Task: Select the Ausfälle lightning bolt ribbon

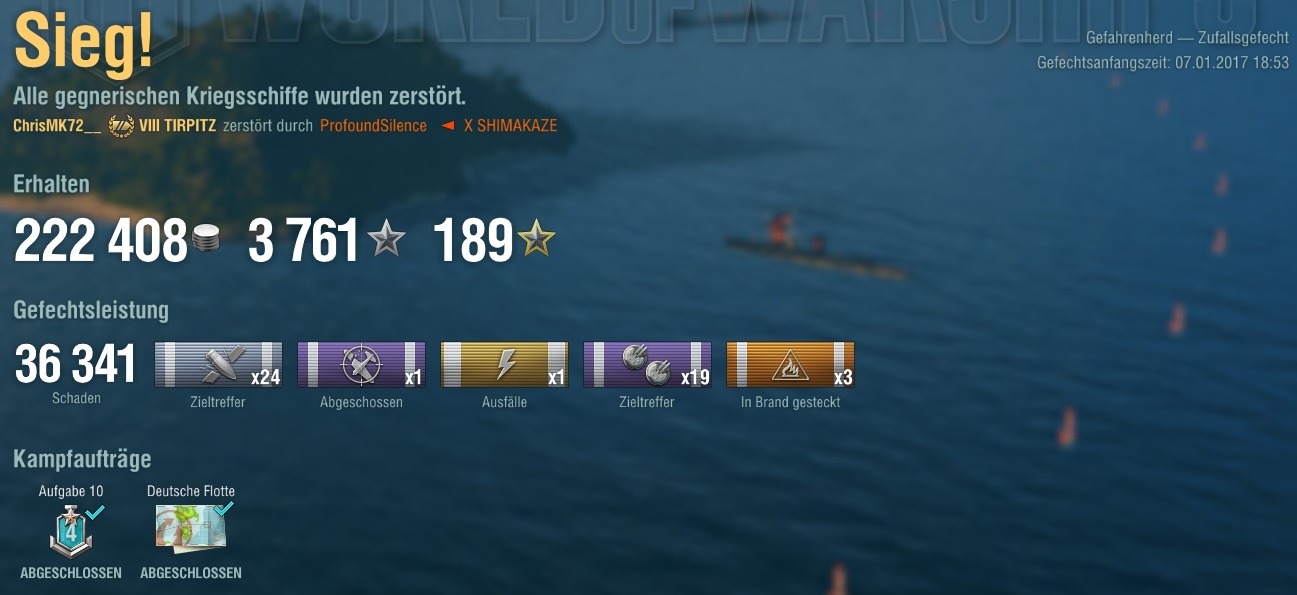Action: click(x=504, y=364)
